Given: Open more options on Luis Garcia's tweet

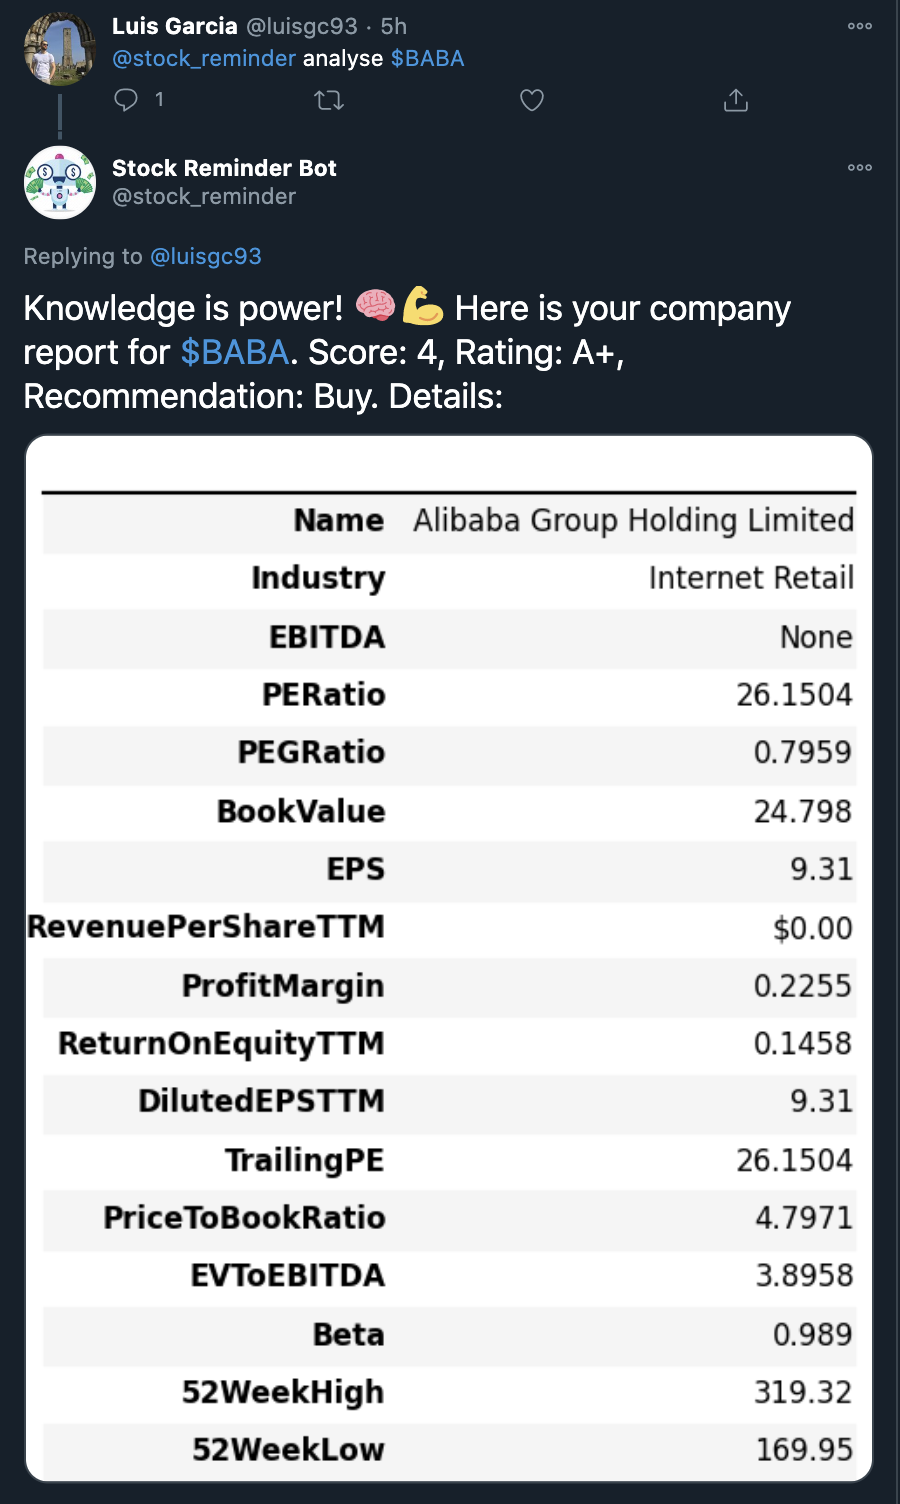Looking at the screenshot, I should [x=860, y=26].
